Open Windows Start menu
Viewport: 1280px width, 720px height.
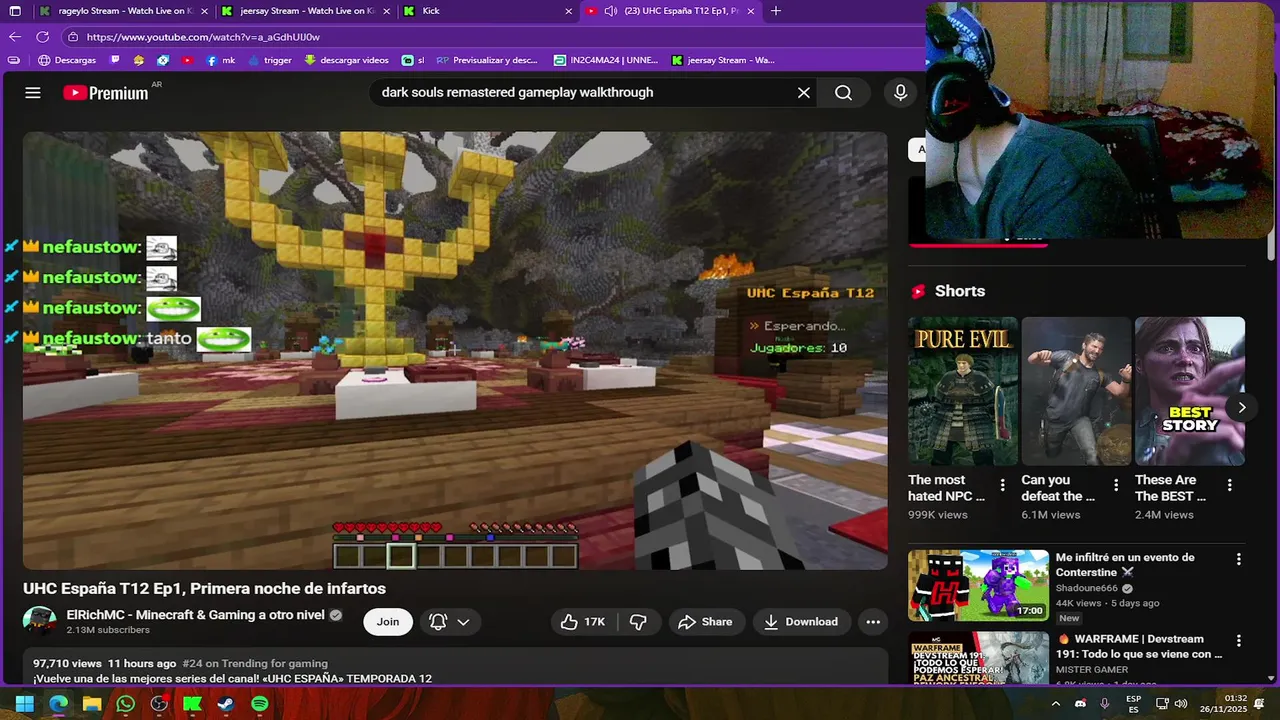click(24, 704)
